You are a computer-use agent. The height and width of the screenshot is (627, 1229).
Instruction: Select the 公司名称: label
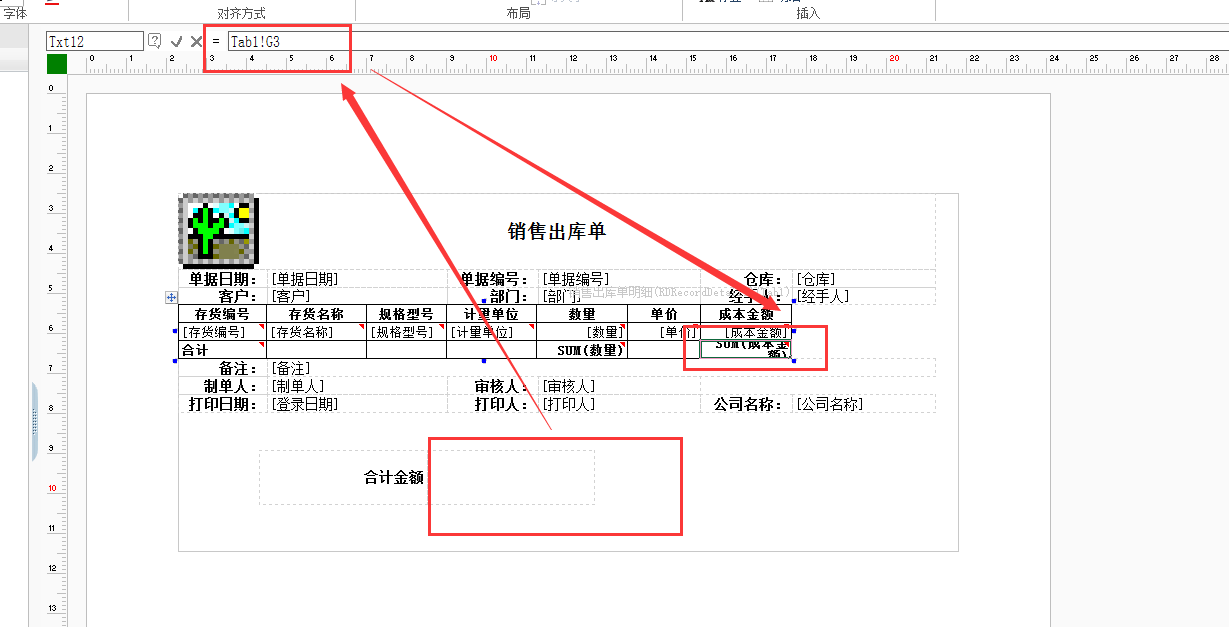pos(749,404)
